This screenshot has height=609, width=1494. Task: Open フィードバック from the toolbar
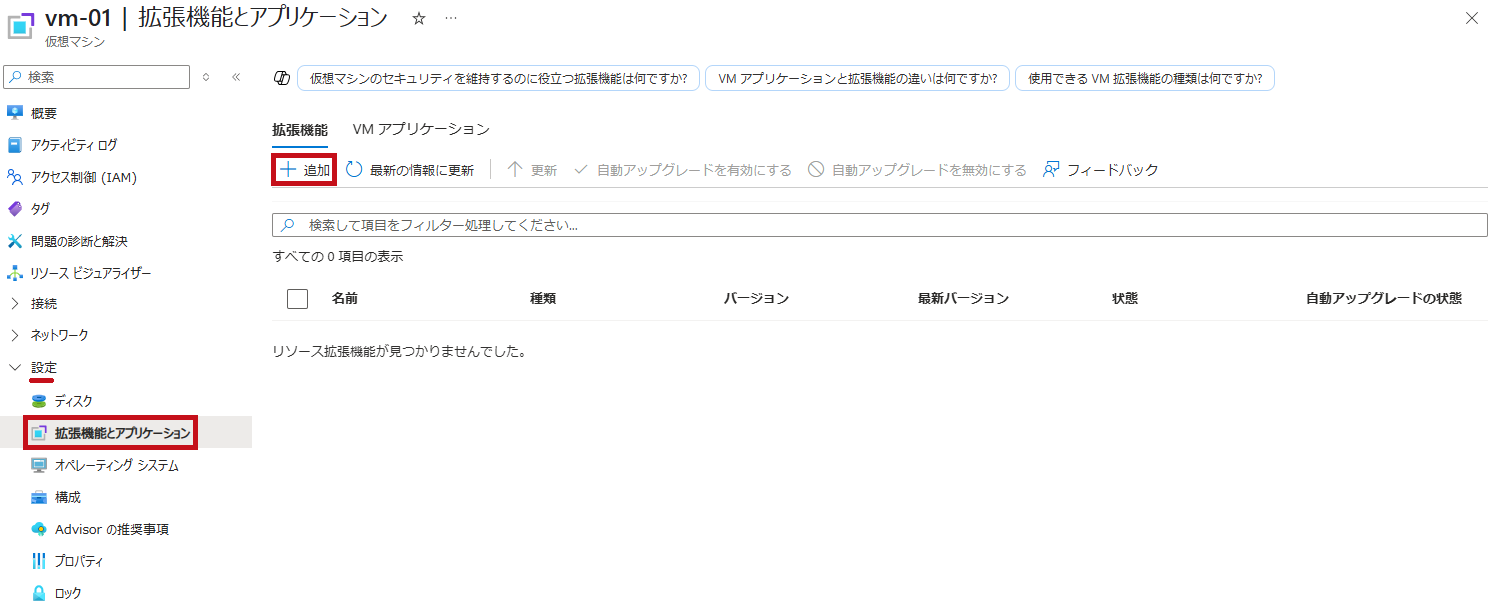(x=1100, y=170)
